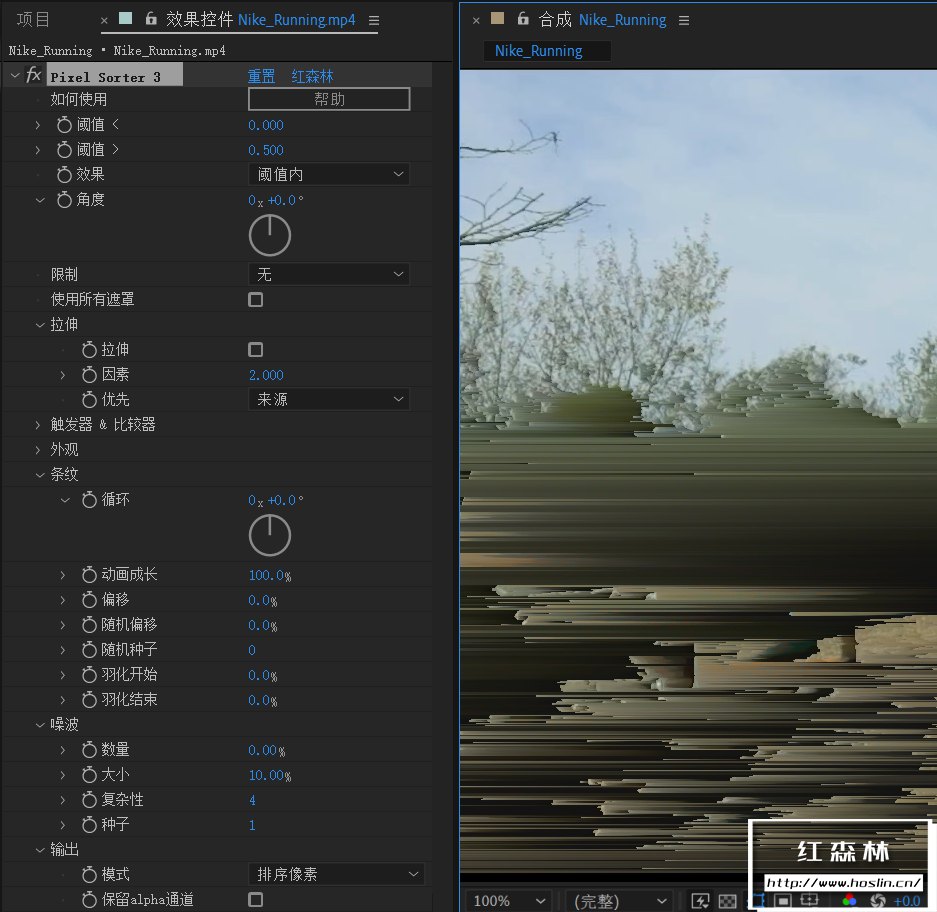This screenshot has height=912, width=937.
Task: Switch to the 项目 panel tab
Action: pyautogui.click(x=33, y=20)
